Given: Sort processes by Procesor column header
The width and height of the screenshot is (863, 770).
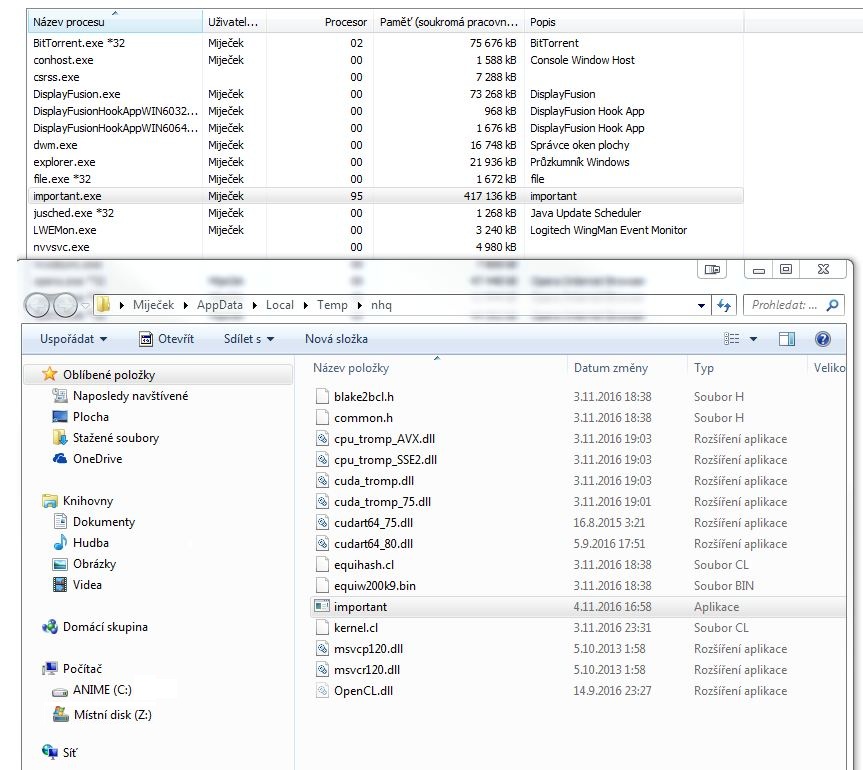Looking at the screenshot, I should click(319, 22).
